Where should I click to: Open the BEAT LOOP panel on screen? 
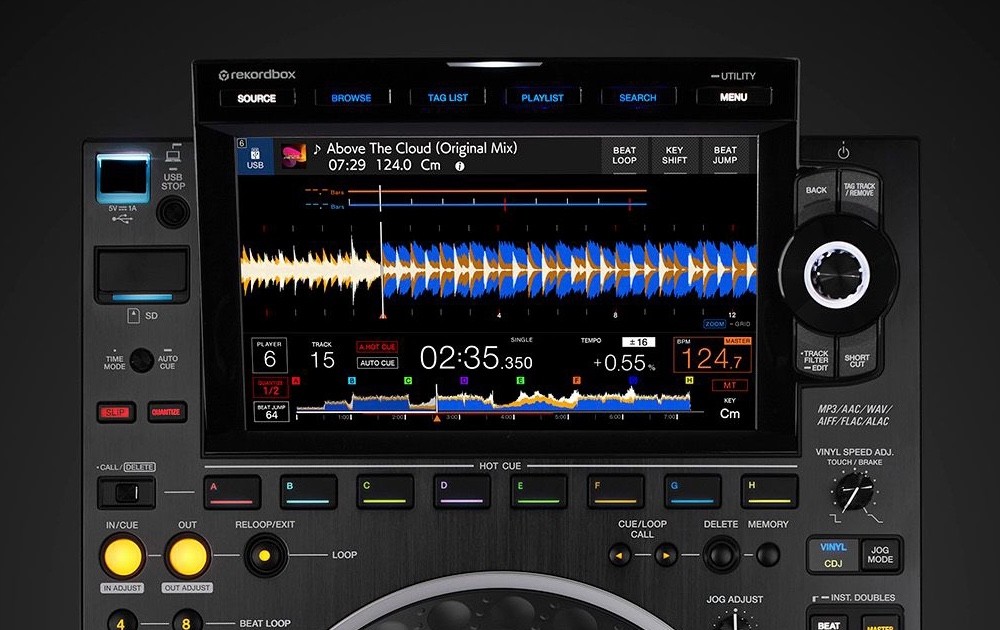tap(624, 156)
